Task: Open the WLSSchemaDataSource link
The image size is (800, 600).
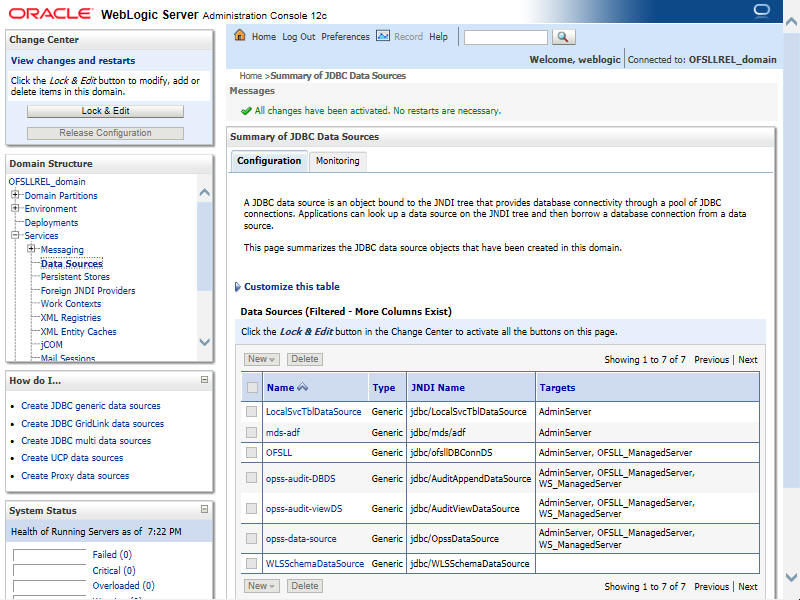Action: point(315,564)
